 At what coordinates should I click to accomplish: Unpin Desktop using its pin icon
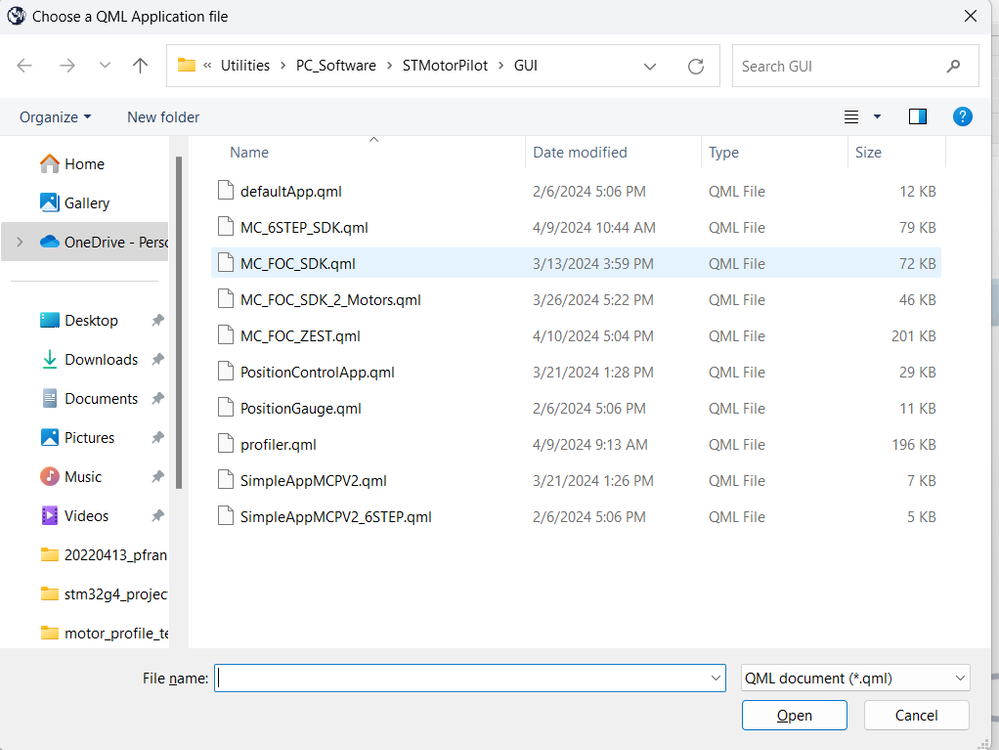tap(158, 321)
